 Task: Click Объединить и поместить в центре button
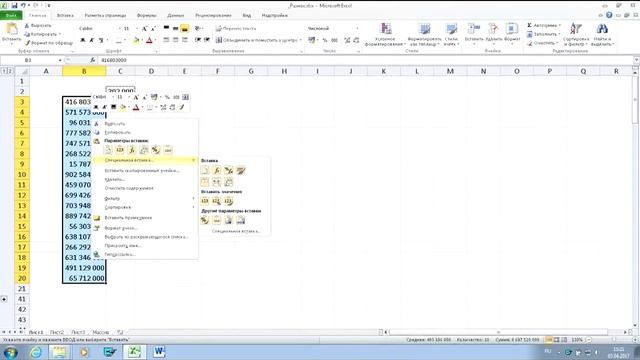(x=256, y=40)
